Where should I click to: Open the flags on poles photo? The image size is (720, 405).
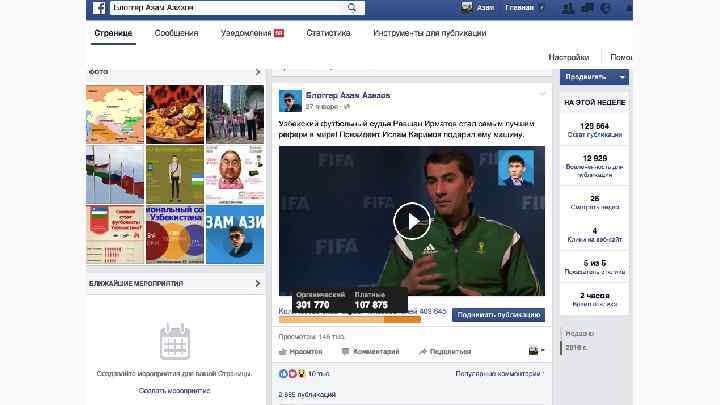[x=115, y=174]
